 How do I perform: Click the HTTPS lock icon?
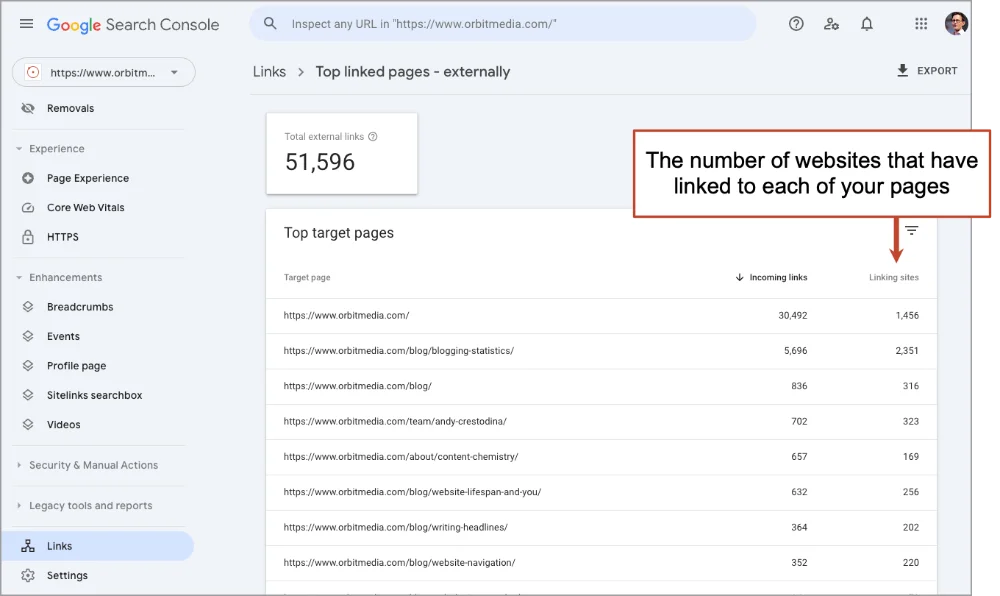(28, 237)
